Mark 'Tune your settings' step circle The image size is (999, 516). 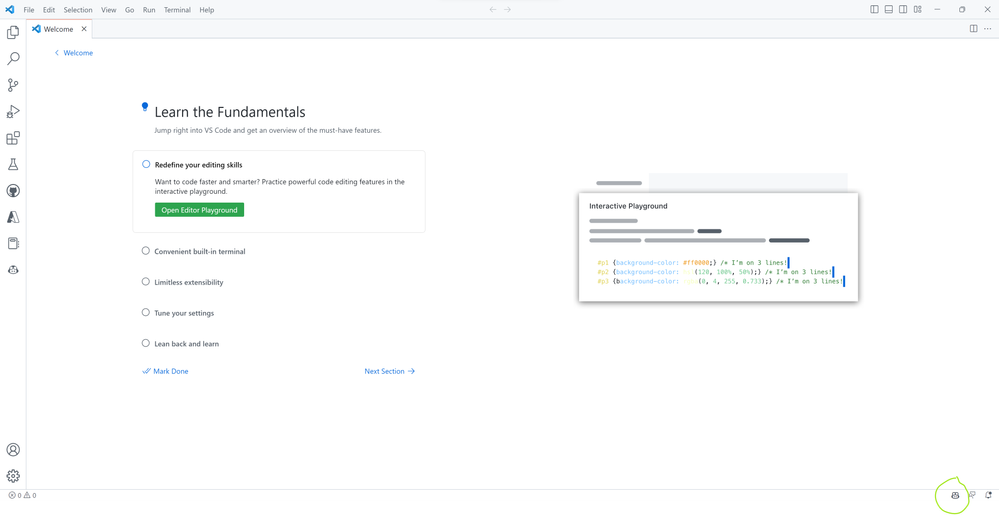click(146, 313)
